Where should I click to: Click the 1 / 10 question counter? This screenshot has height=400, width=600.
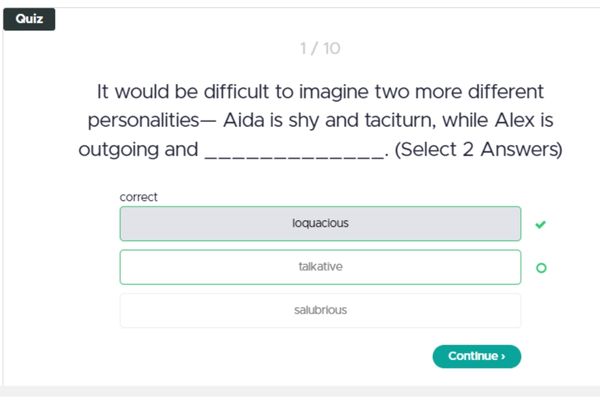(x=320, y=48)
